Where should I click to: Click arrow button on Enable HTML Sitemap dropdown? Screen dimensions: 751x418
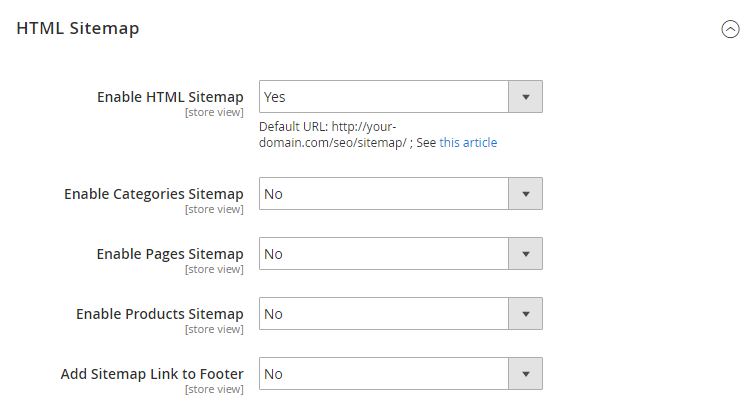tap(525, 97)
